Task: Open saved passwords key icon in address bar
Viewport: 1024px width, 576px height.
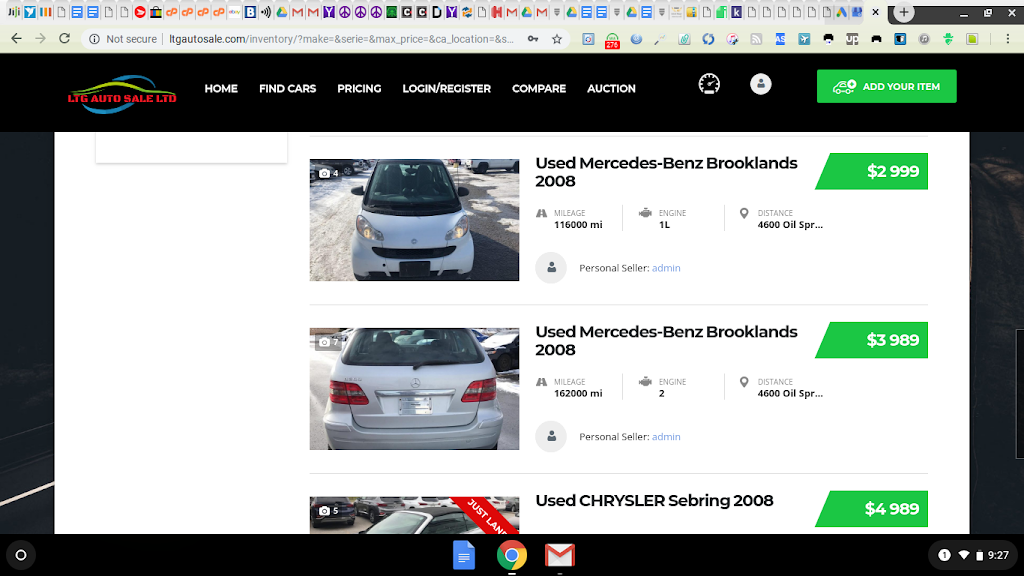Action: (533, 39)
